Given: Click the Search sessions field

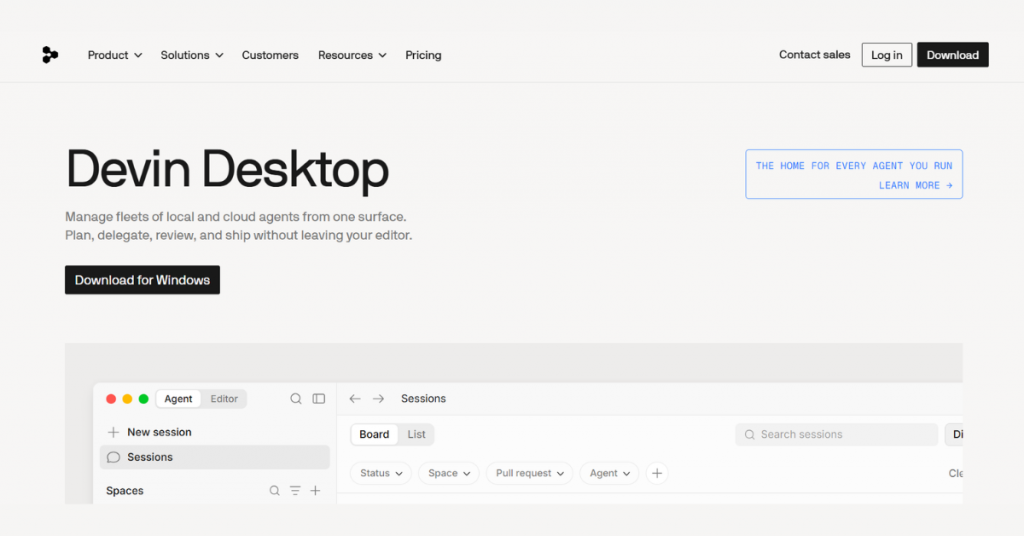Looking at the screenshot, I should pos(837,434).
